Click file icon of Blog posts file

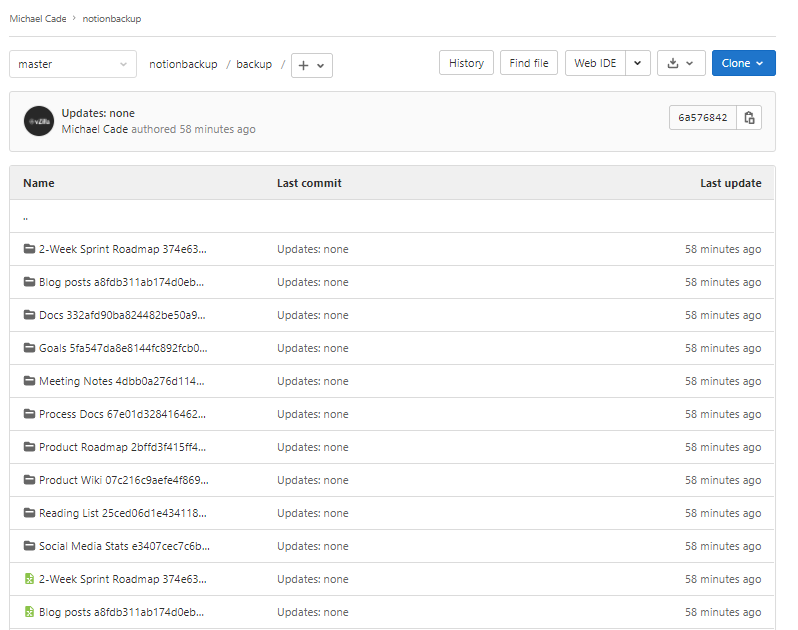(29, 612)
